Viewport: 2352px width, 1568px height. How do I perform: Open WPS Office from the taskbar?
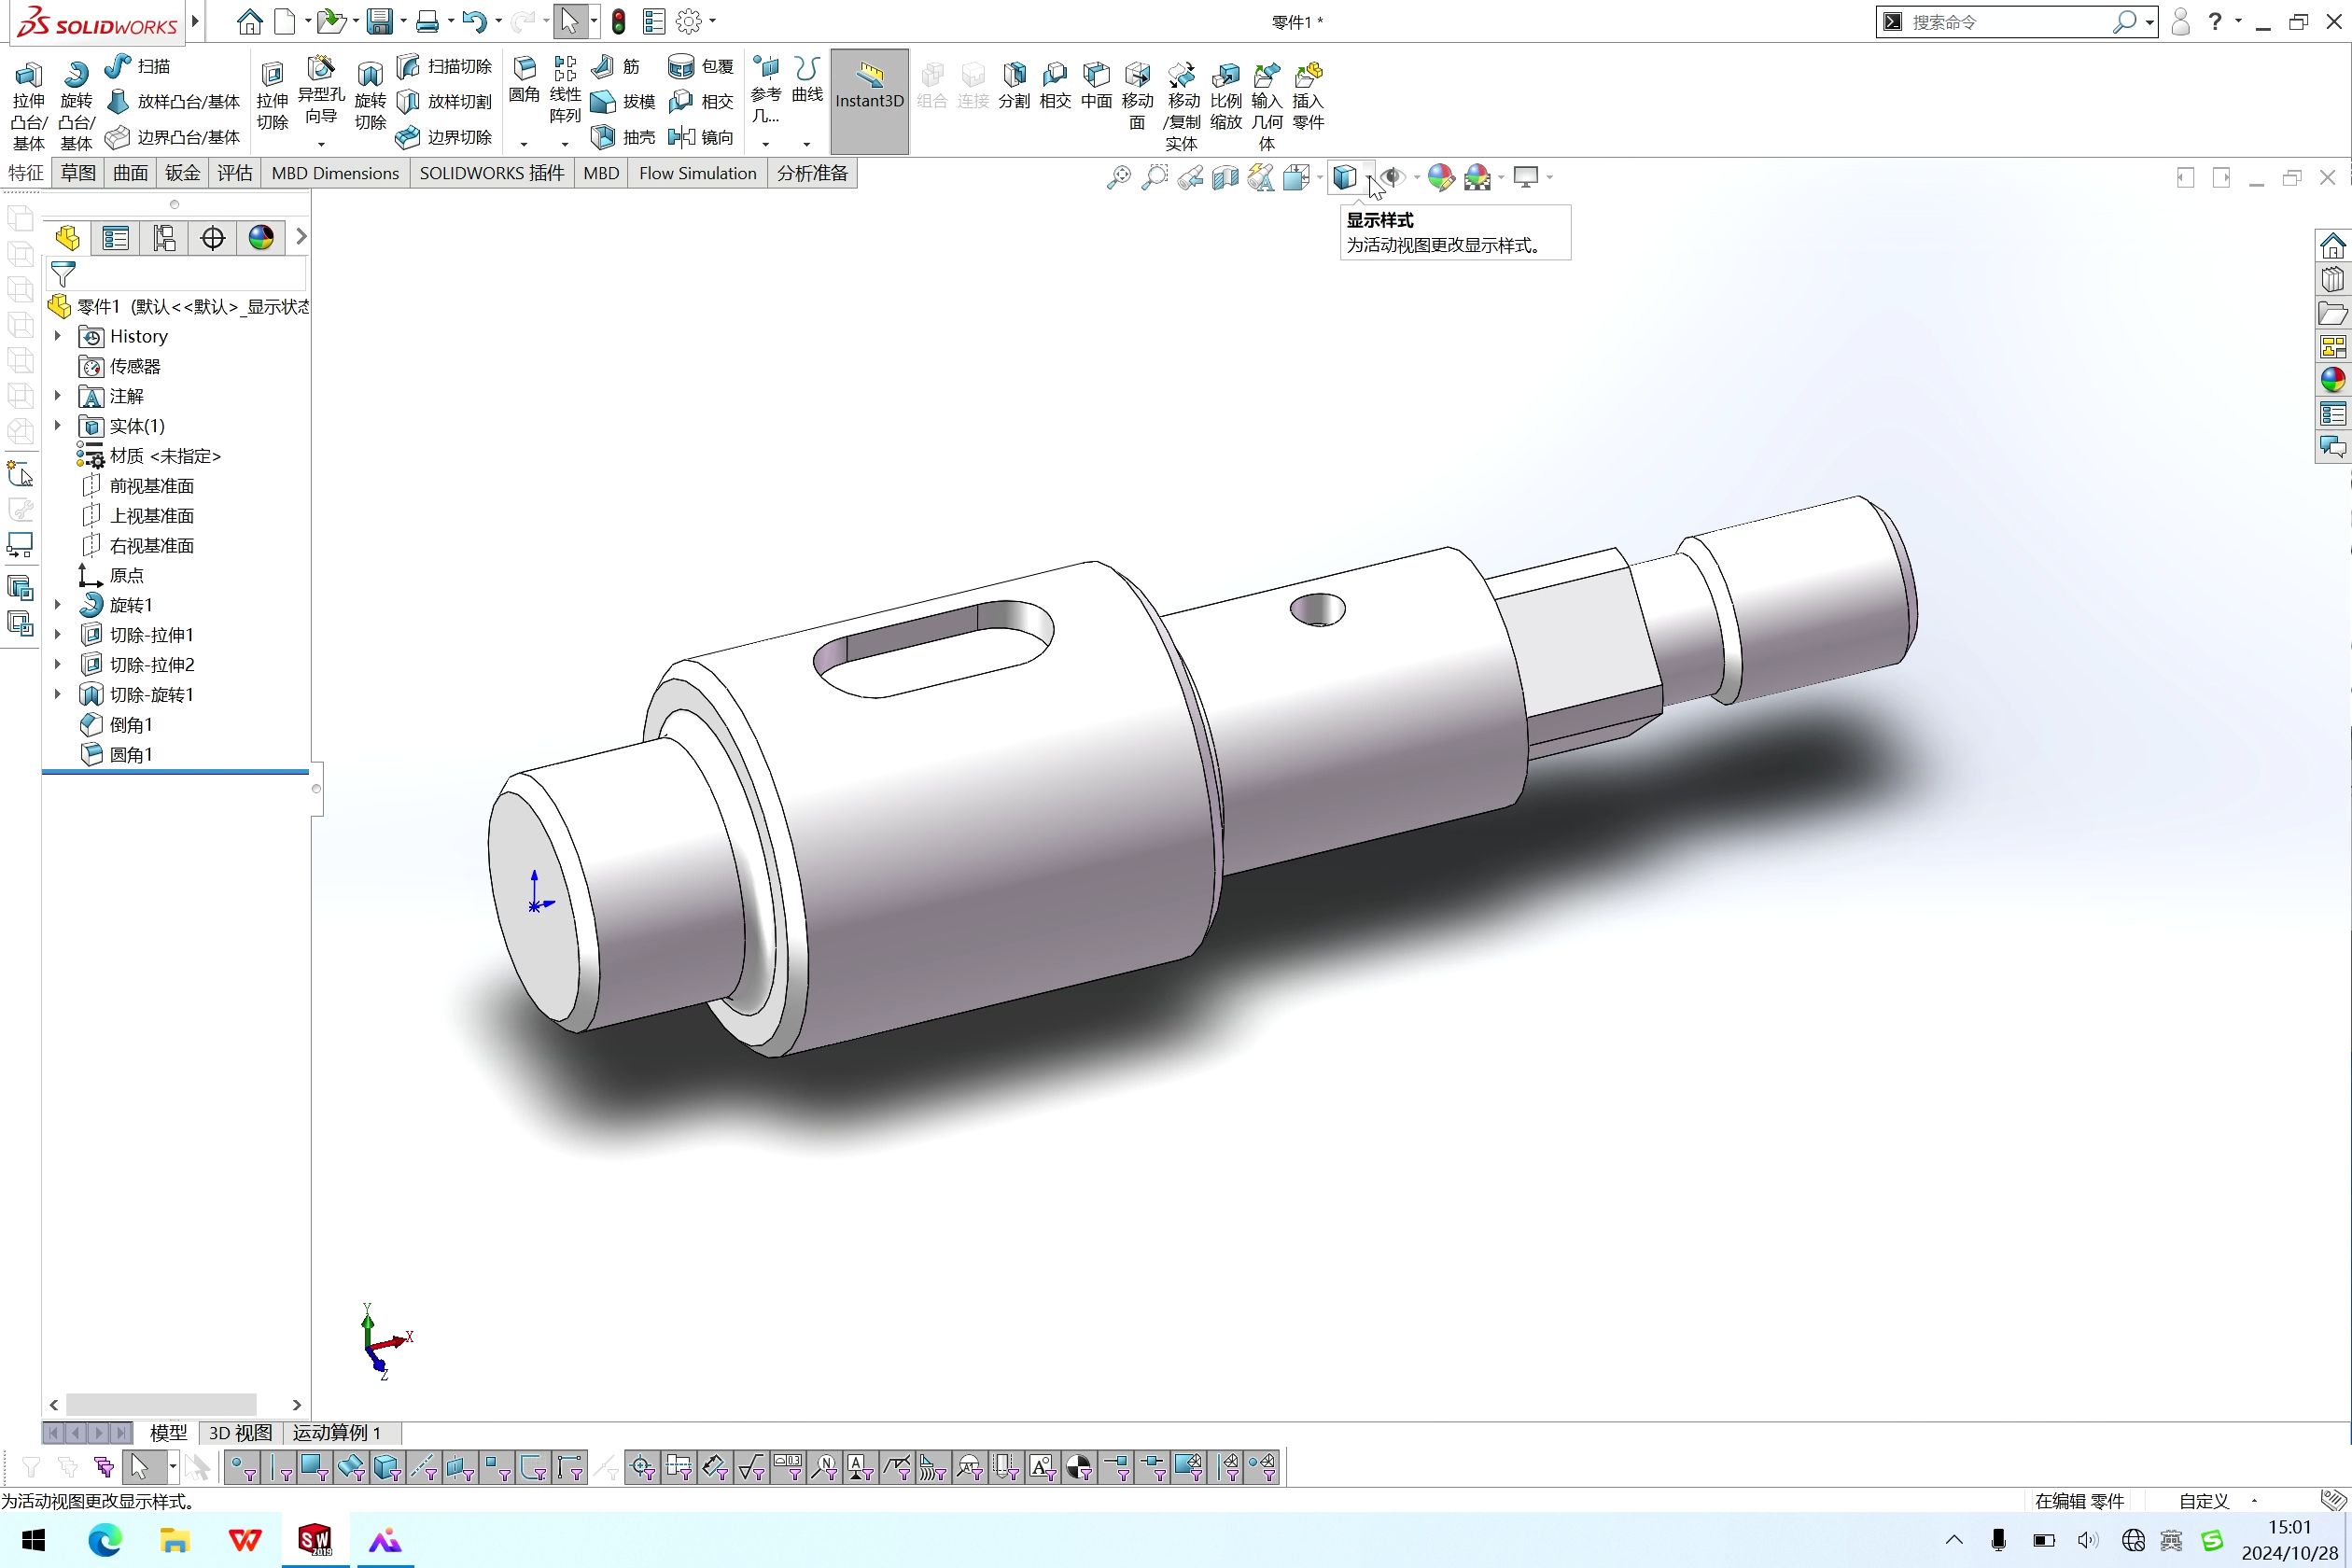point(245,1541)
